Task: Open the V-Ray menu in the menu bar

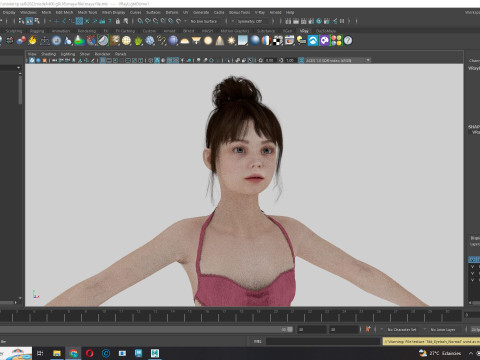Action: [x=260, y=12]
